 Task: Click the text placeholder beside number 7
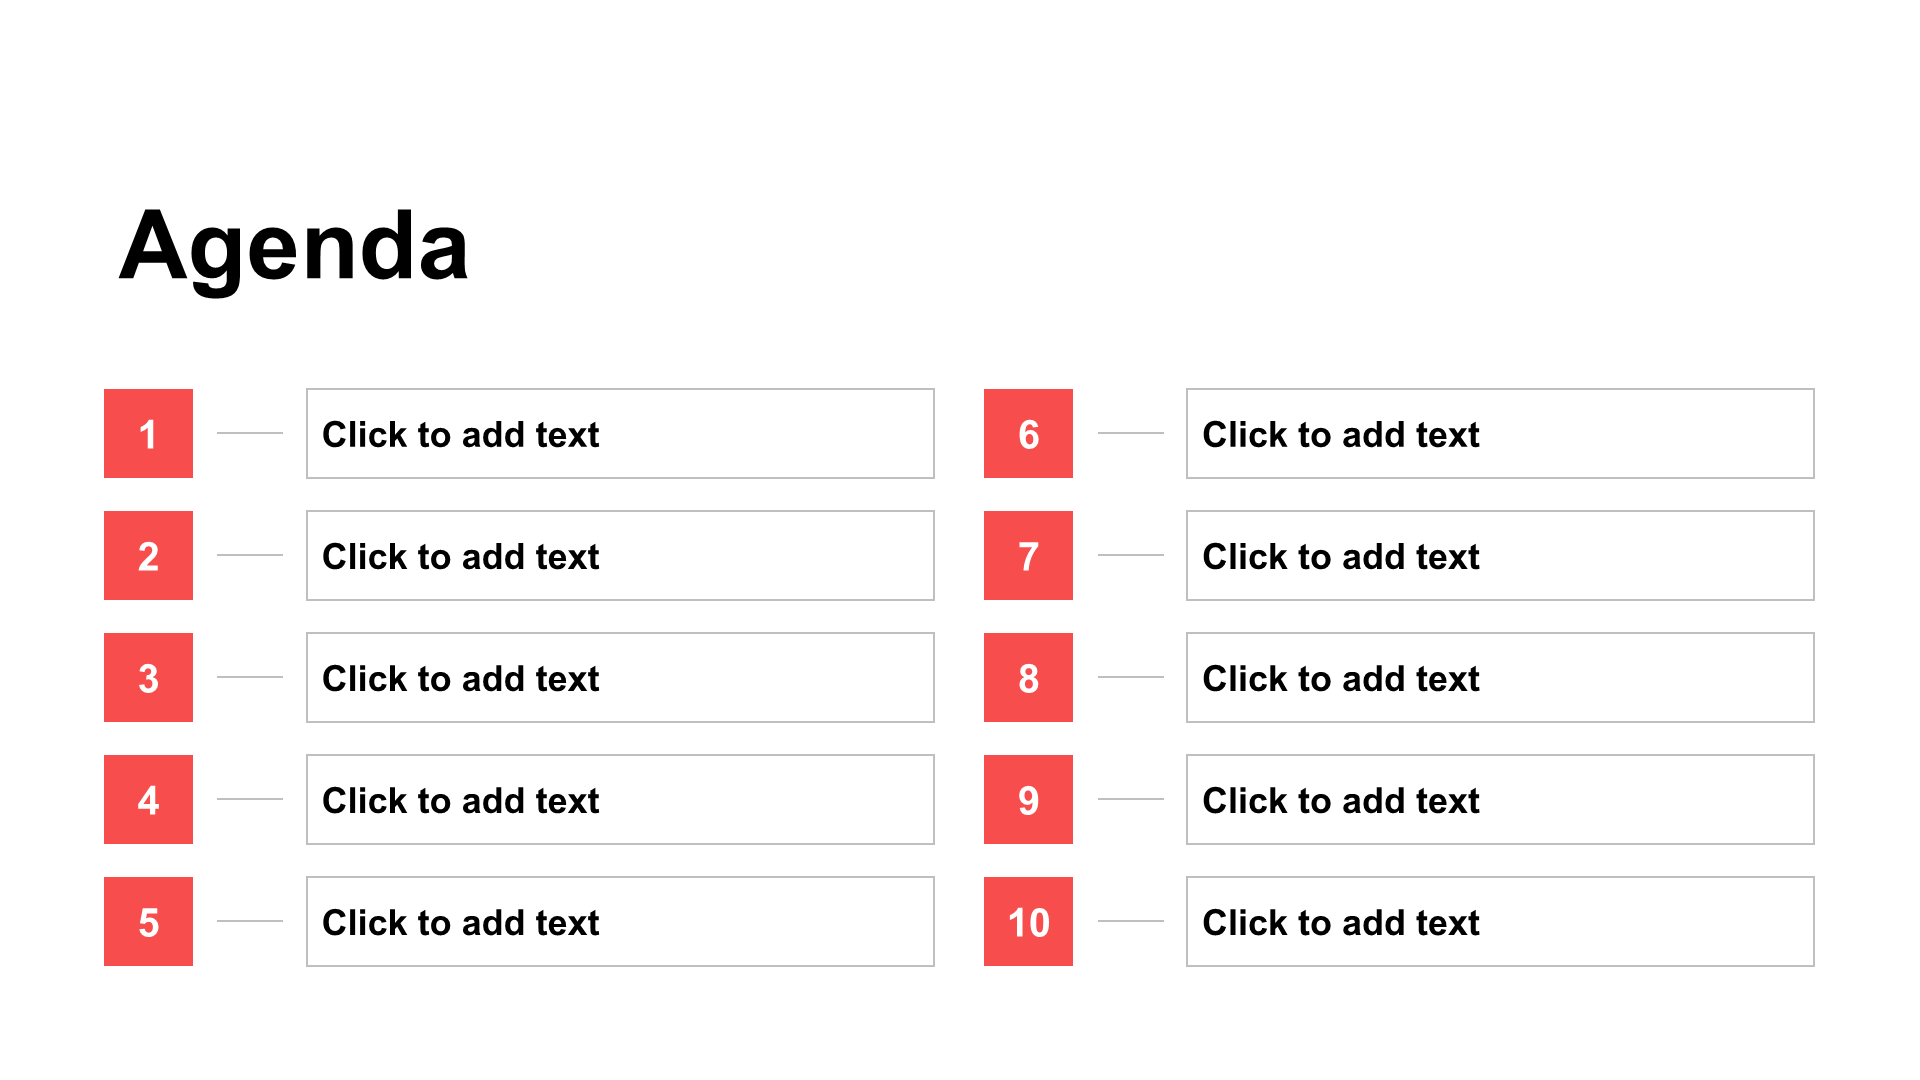click(x=1500, y=555)
